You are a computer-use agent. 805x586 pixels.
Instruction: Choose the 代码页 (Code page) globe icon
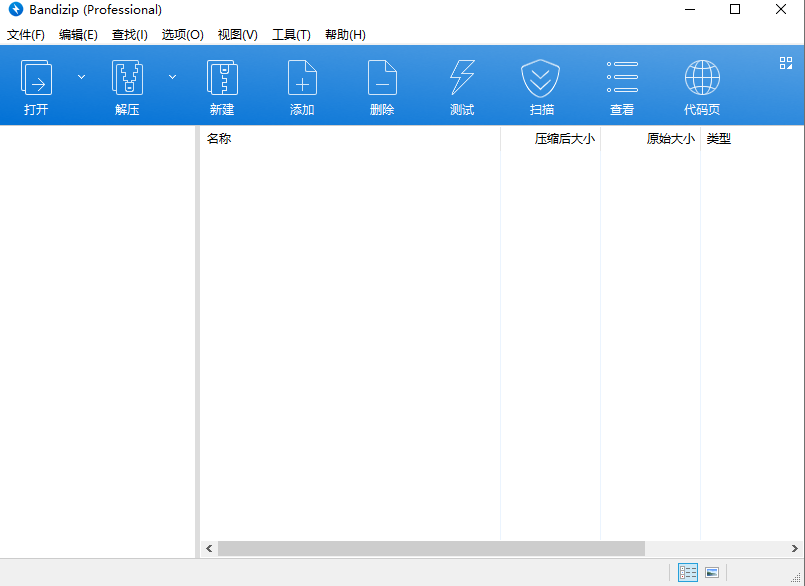tap(702, 78)
